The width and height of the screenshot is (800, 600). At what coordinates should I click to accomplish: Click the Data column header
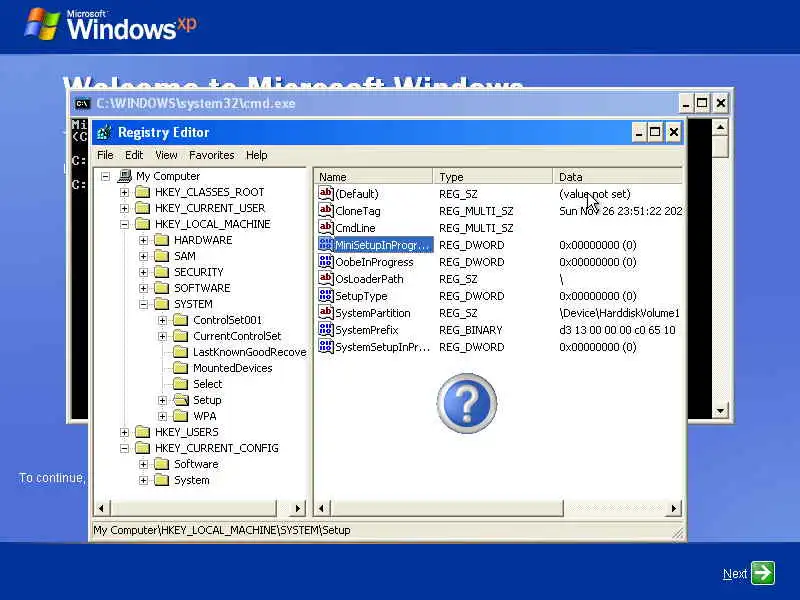point(617,177)
